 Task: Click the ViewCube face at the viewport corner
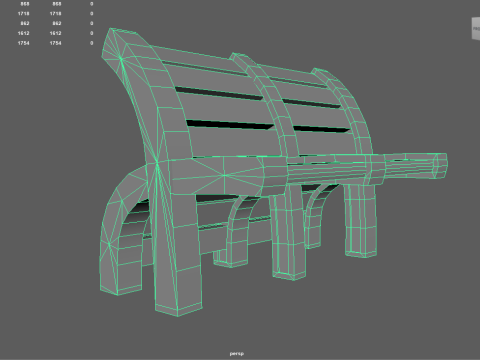point(476,29)
